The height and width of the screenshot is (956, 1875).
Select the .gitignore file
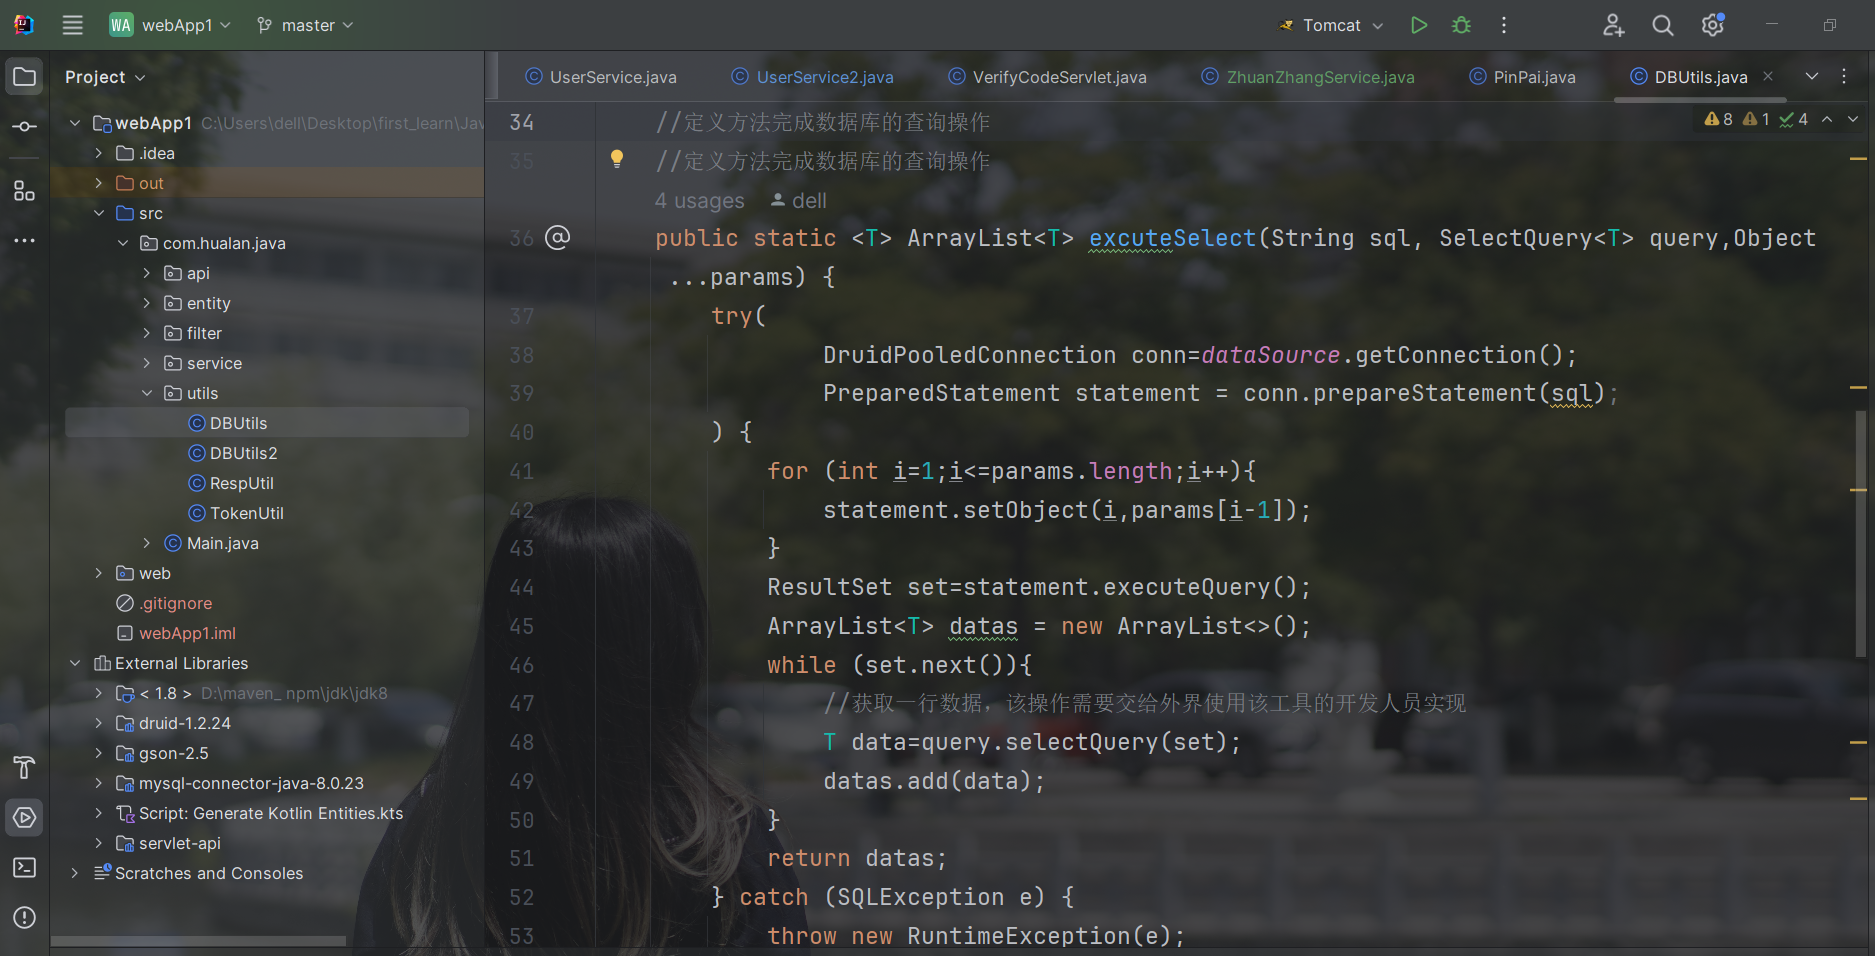pyautogui.click(x=175, y=603)
